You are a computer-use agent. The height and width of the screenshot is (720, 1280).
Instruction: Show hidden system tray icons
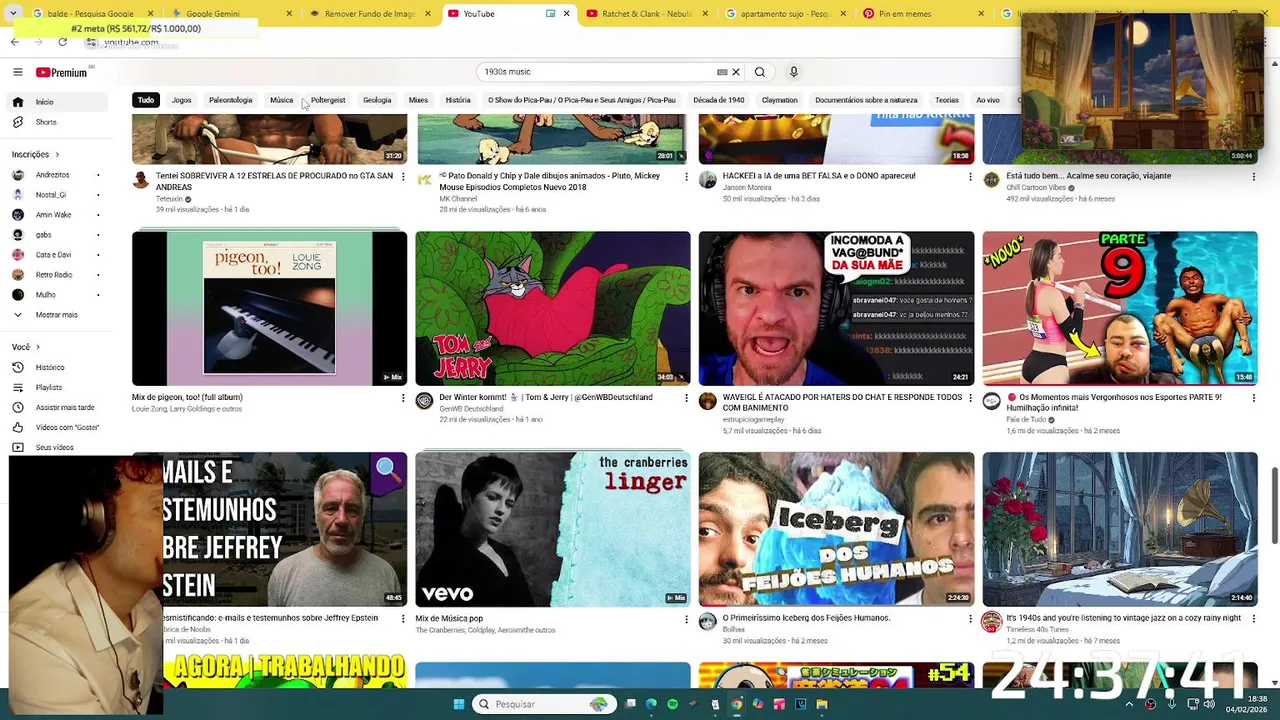(x=1129, y=704)
